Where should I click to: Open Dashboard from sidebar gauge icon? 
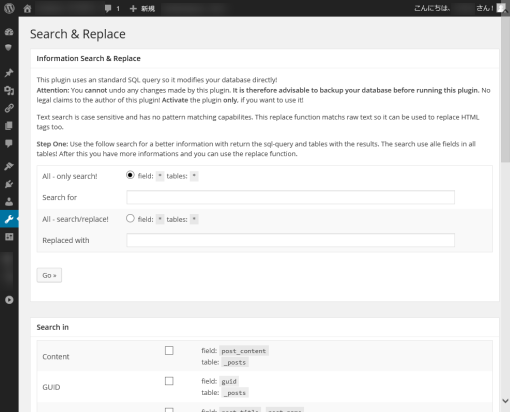tap(9, 32)
